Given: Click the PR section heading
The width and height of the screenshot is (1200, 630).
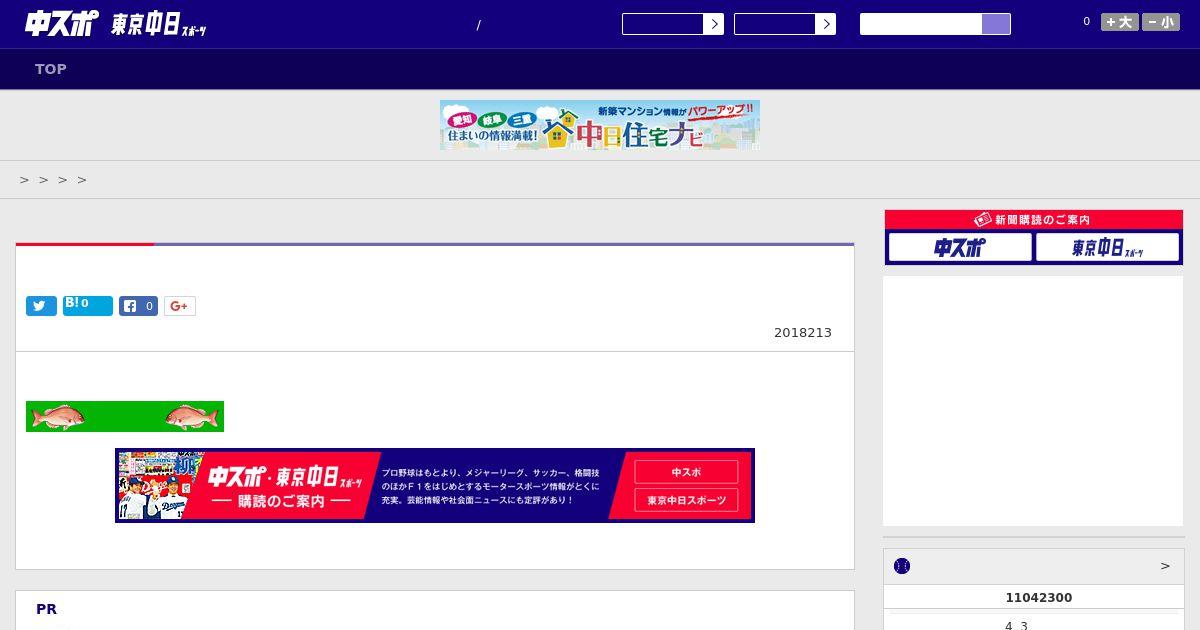Looking at the screenshot, I should click(46, 609).
